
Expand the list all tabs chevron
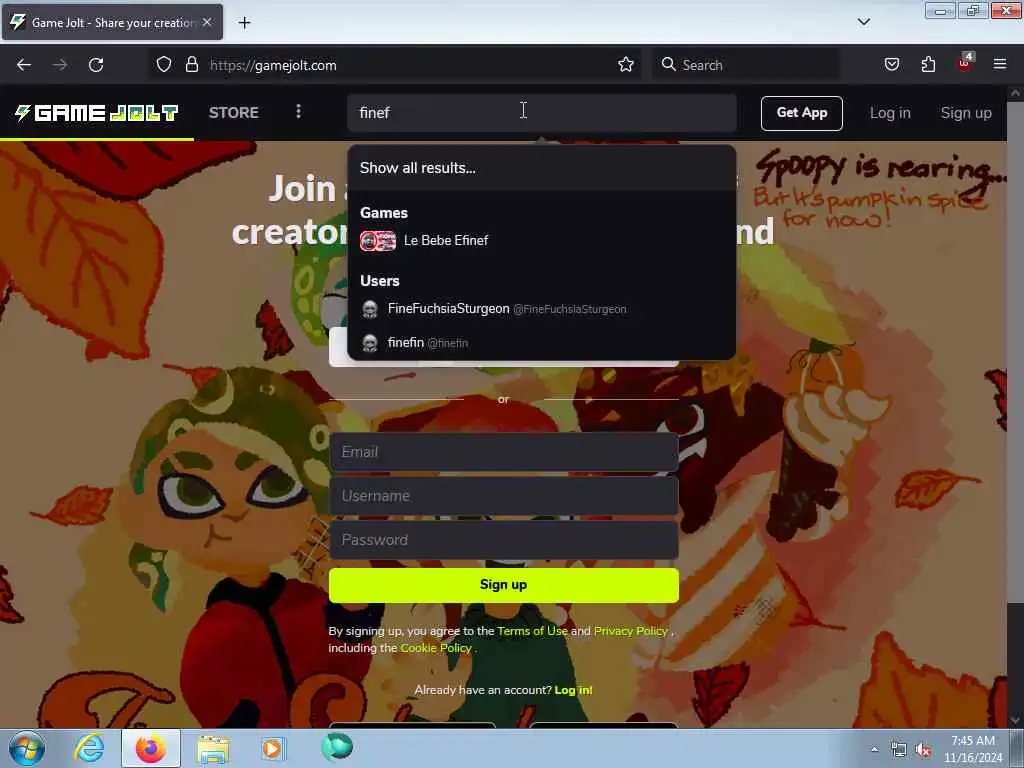tap(863, 22)
